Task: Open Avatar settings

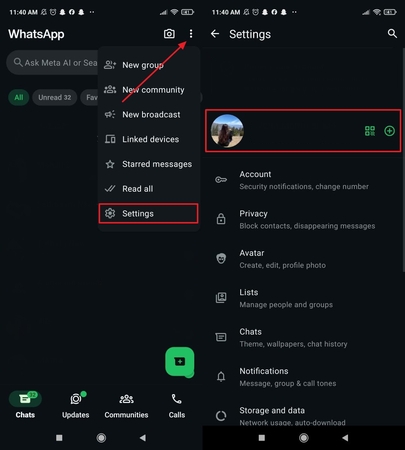Action: [303, 259]
